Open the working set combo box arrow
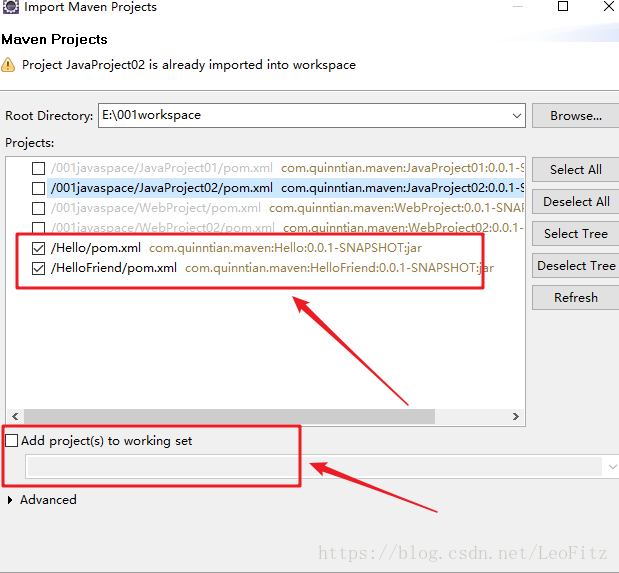Viewport: 619px width, 573px height. [612, 467]
